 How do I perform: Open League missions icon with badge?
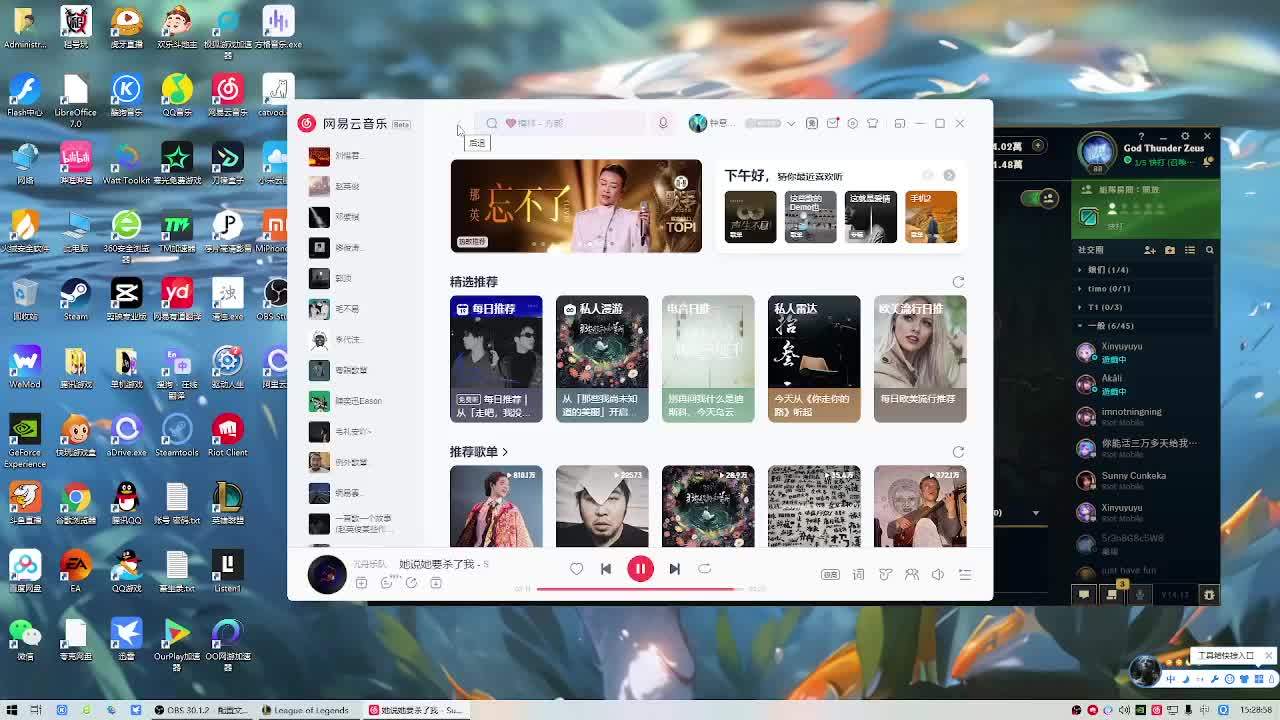[1112, 594]
